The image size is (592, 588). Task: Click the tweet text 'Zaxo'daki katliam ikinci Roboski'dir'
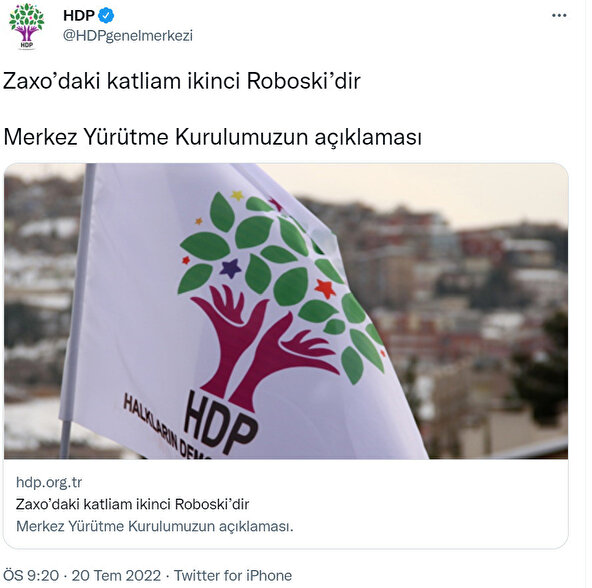point(182,81)
